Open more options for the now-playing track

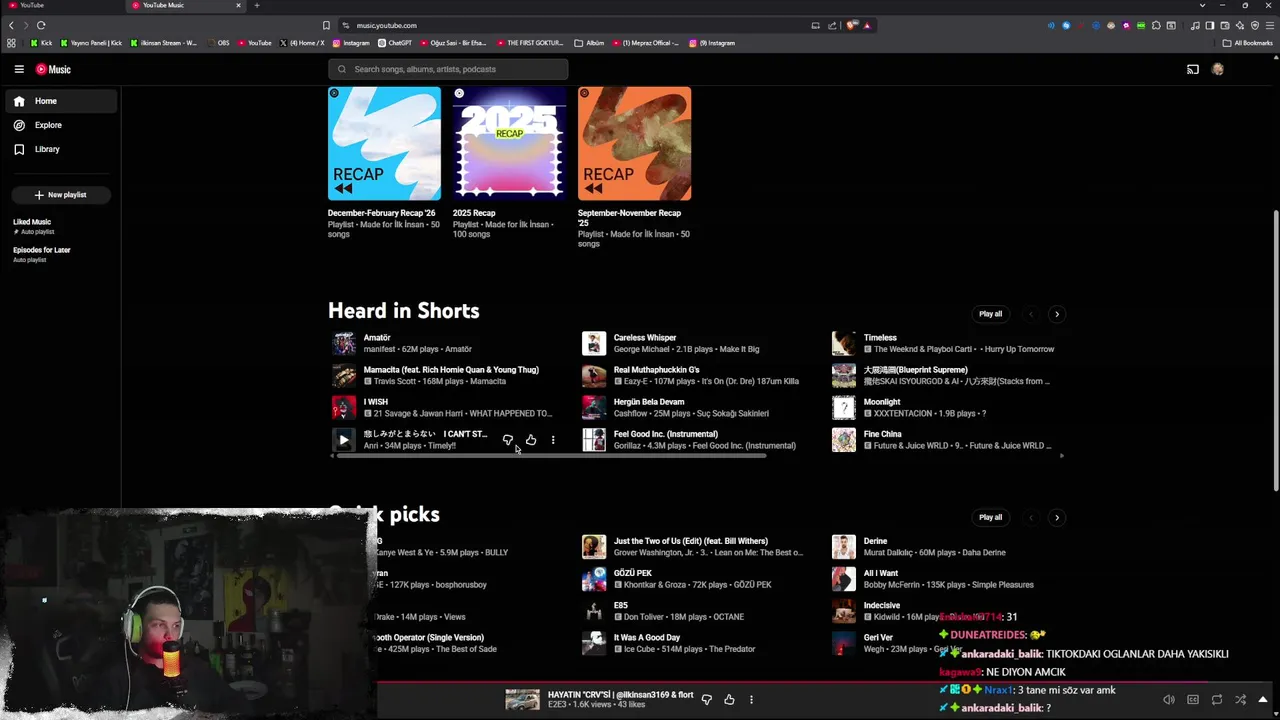(x=751, y=700)
